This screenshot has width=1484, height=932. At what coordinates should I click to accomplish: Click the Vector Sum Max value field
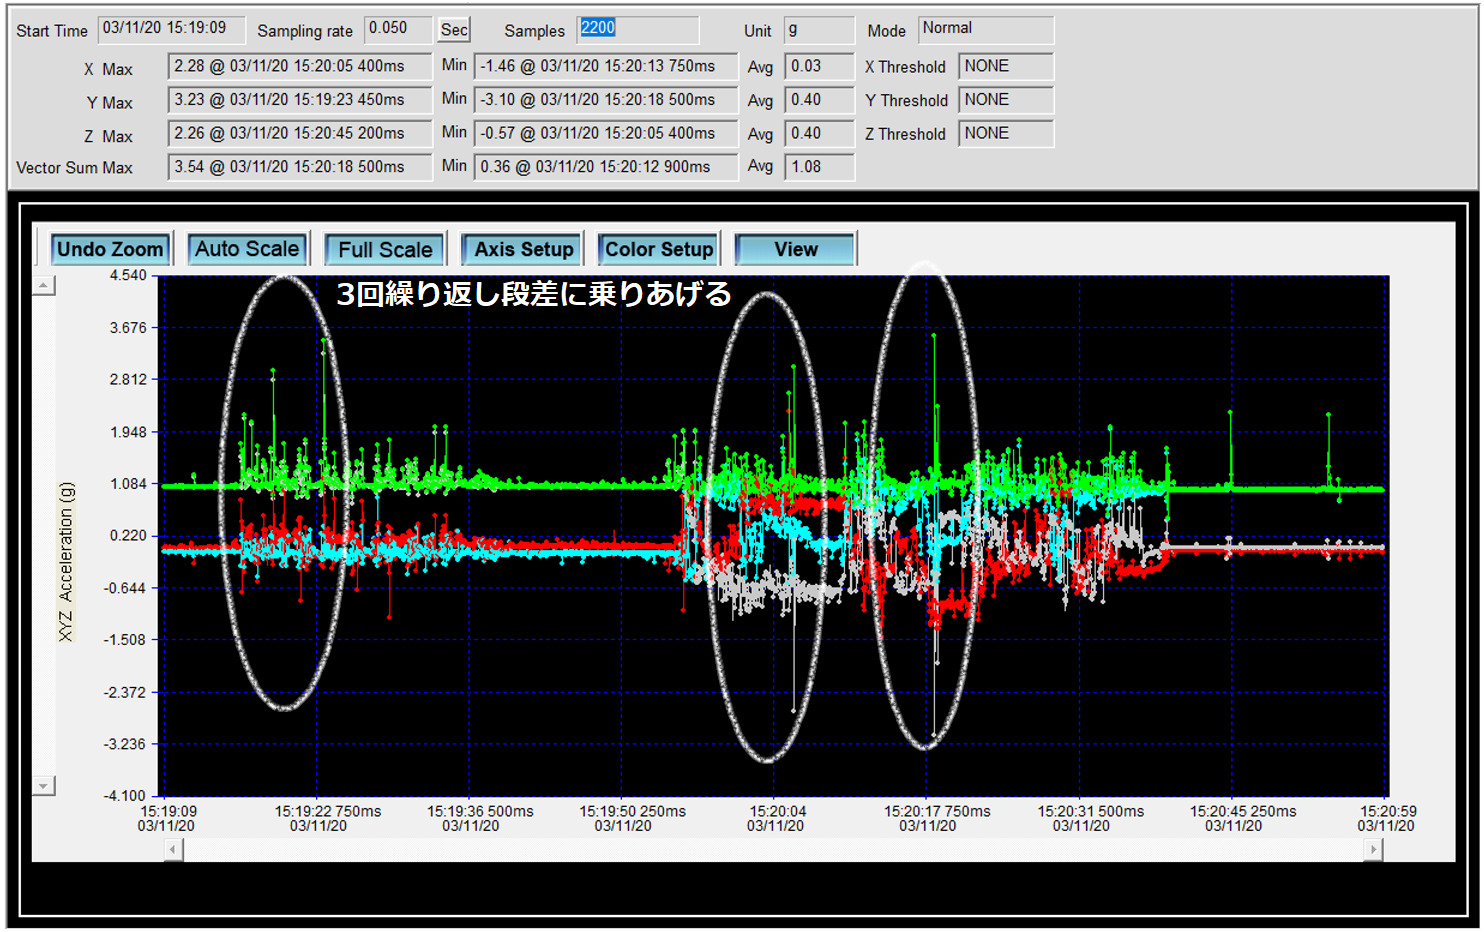point(300,167)
